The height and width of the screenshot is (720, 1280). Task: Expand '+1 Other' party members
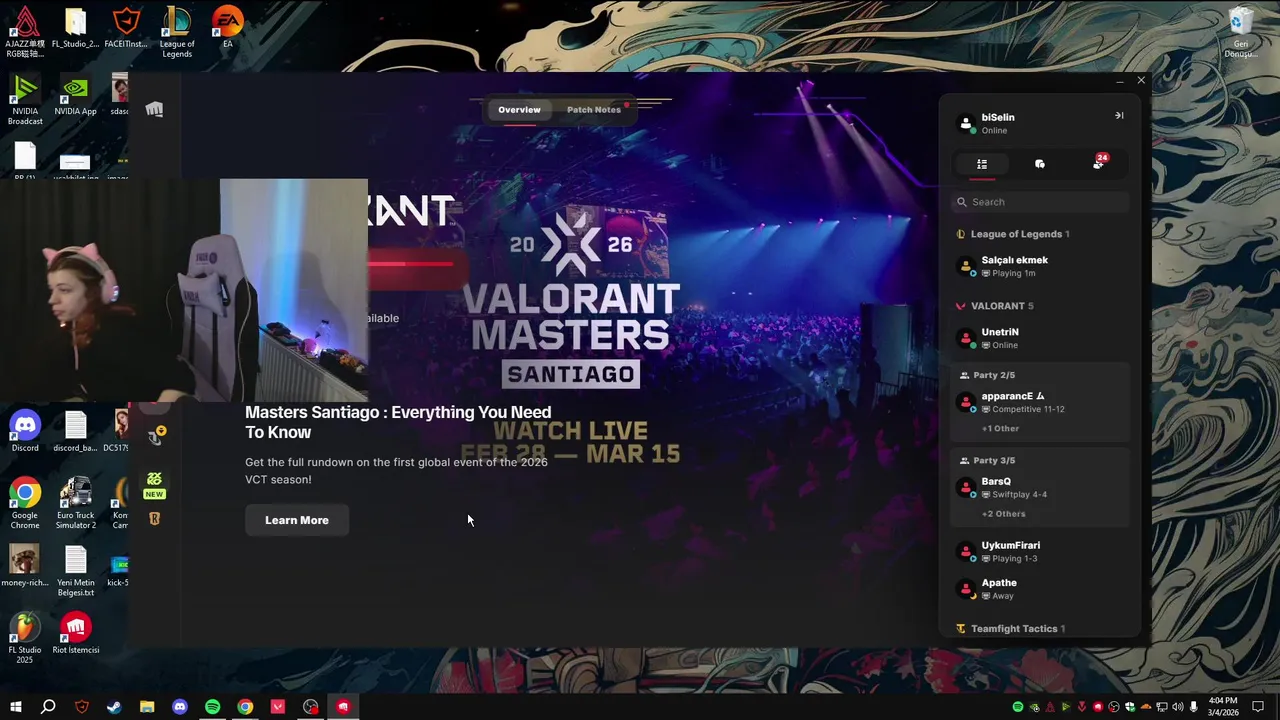pyautogui.click(x=1000, y=429)
